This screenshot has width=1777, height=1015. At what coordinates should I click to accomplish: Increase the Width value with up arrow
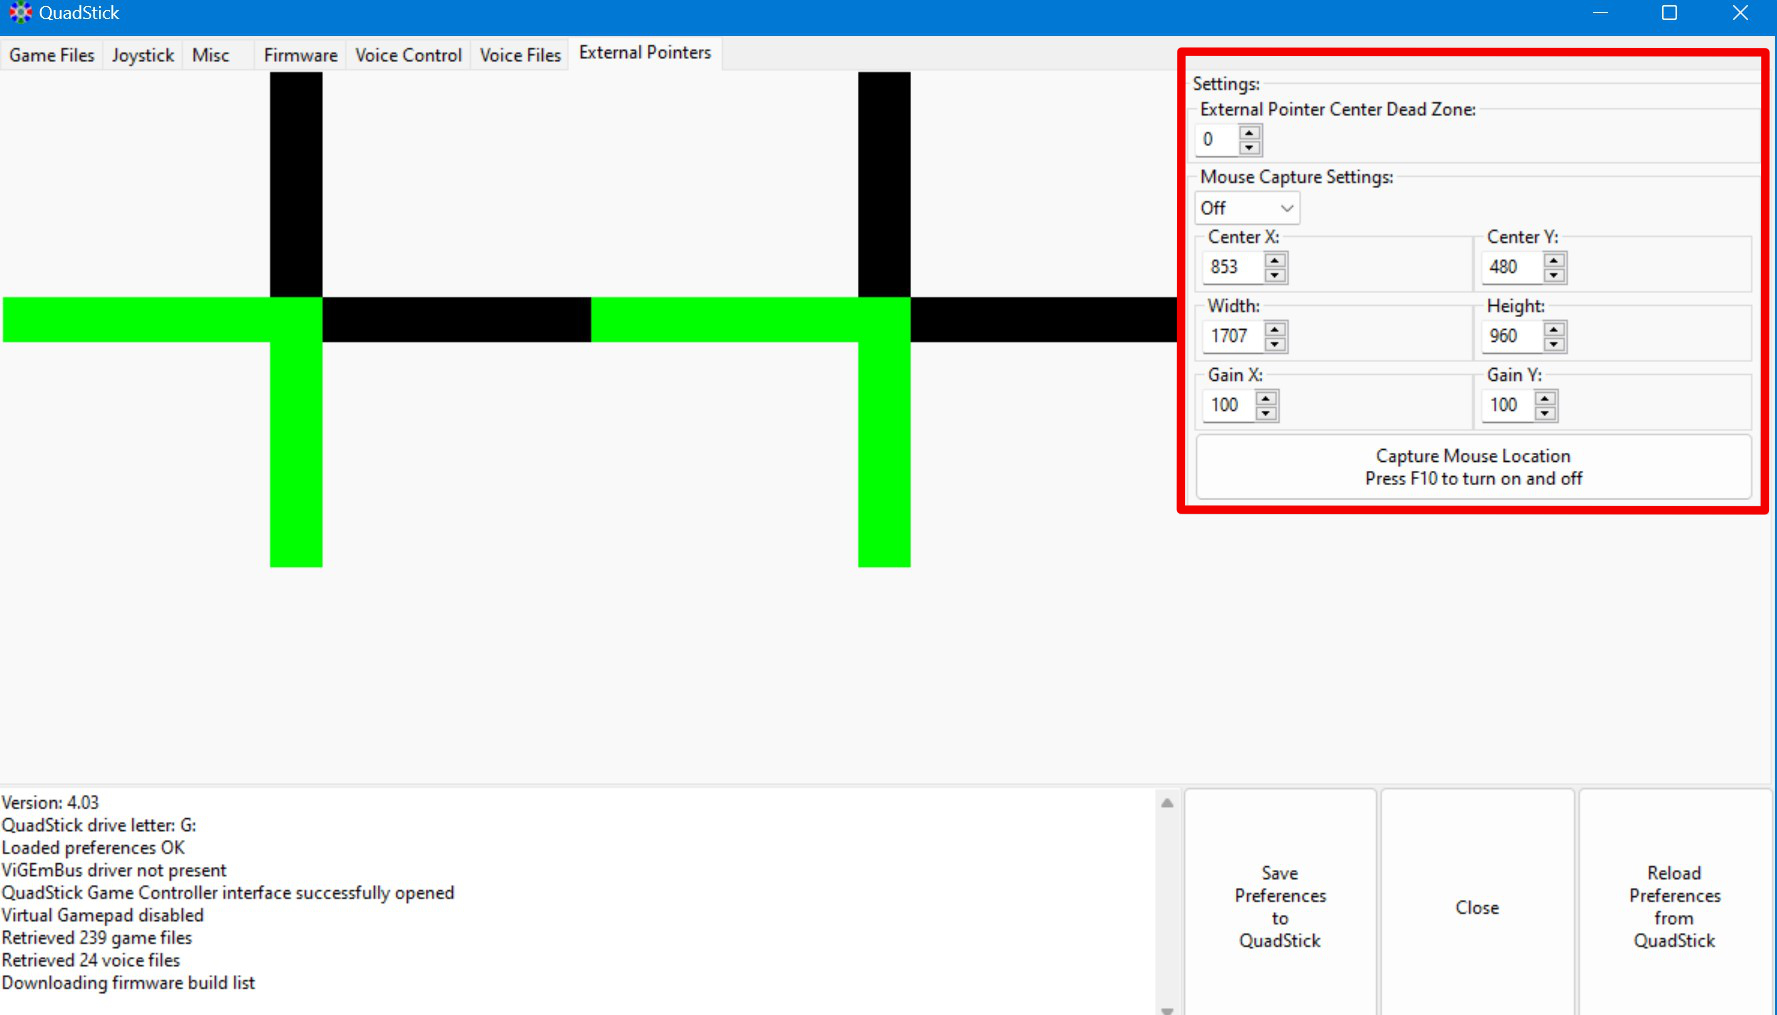pyautogui.click(x=1275, y=329)
